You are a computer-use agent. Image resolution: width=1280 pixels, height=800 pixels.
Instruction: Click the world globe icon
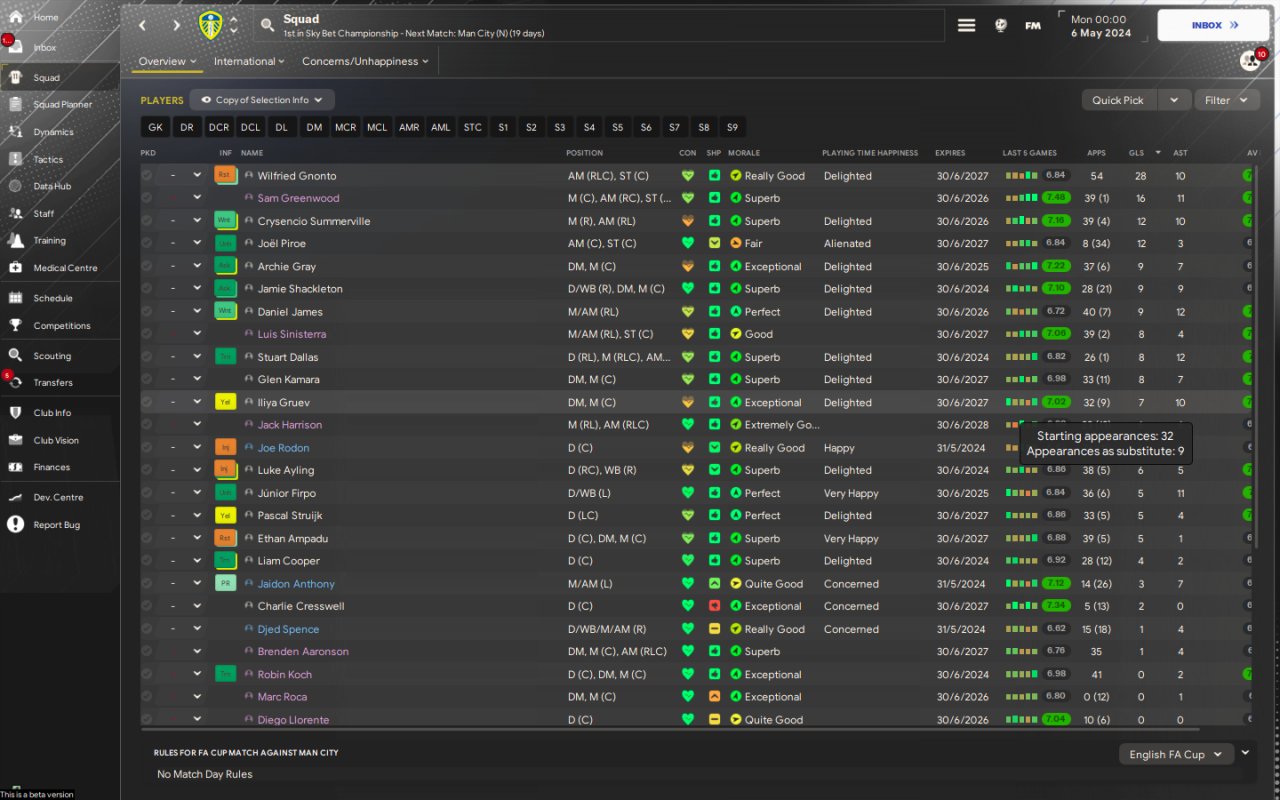point(1001,25)
